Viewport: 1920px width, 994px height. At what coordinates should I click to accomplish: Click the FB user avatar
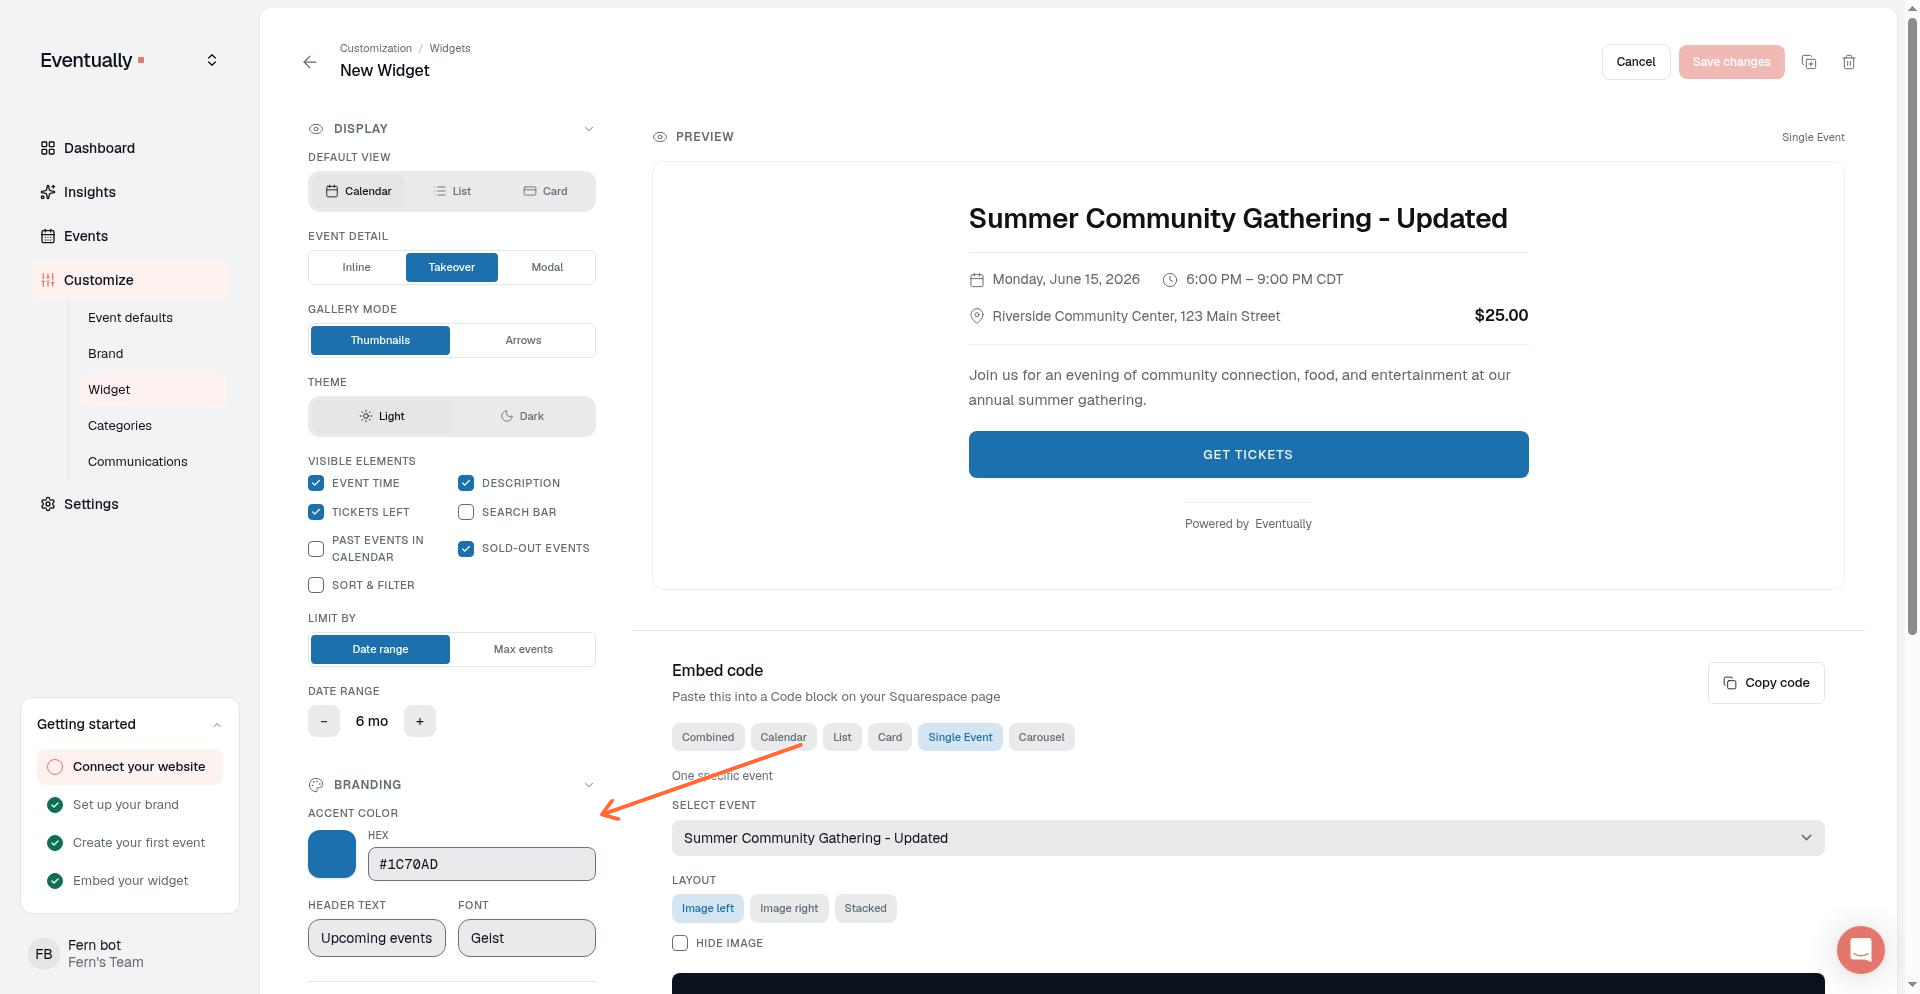click(44, 954)
